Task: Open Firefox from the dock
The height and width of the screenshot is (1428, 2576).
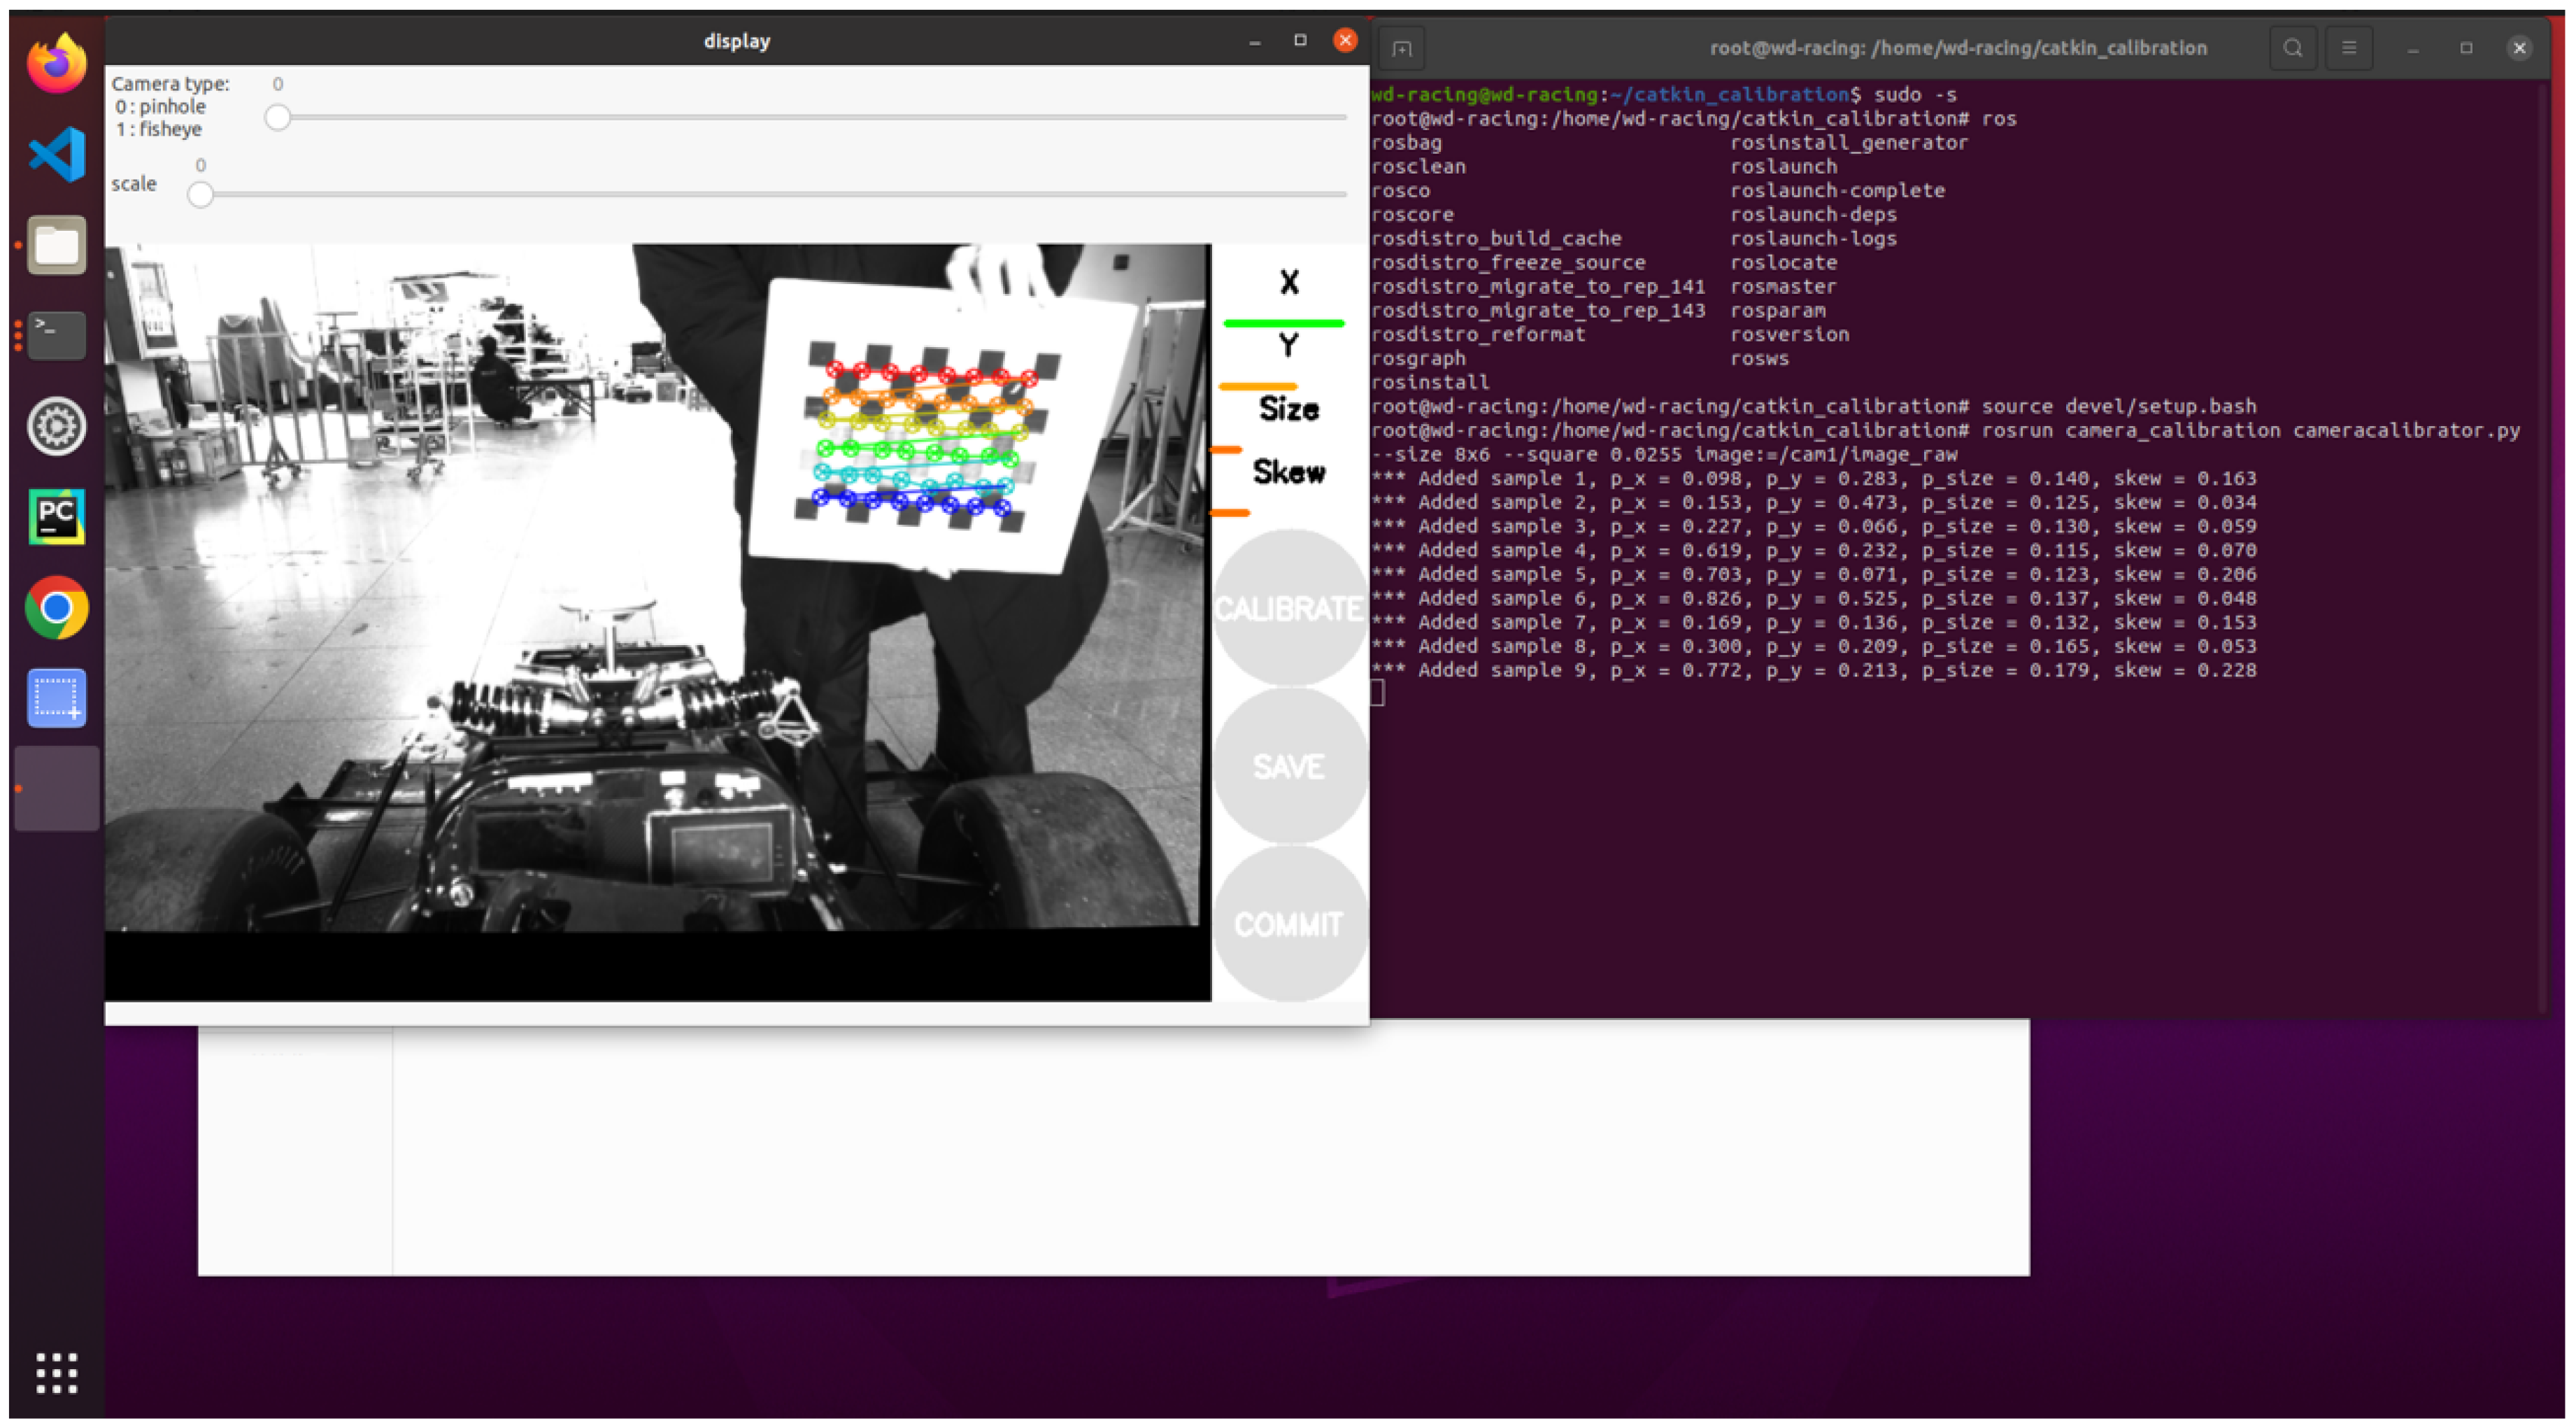Action: [x=56, y=64]
